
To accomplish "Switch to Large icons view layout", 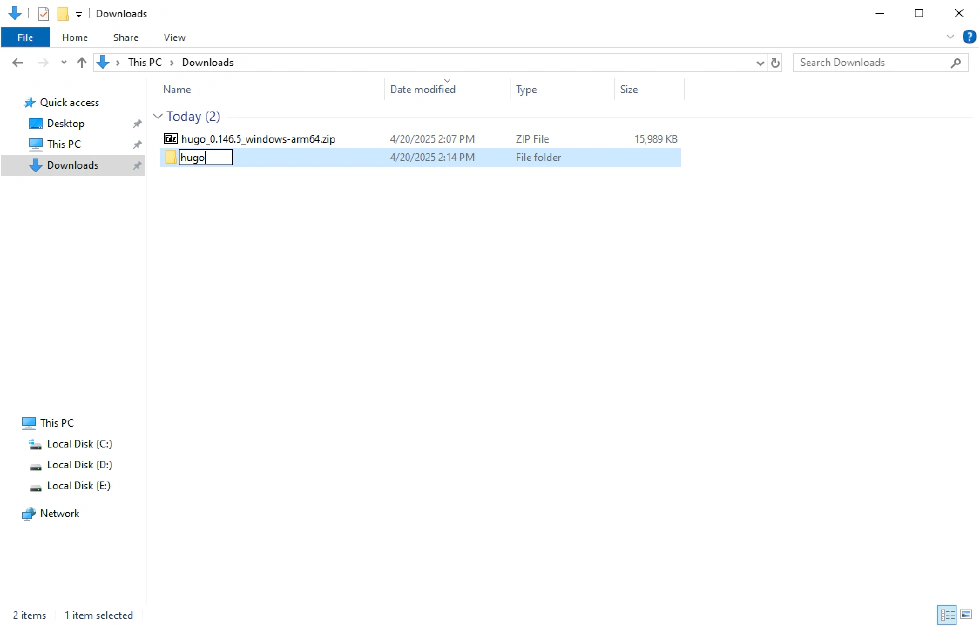I will coord(966,615).
